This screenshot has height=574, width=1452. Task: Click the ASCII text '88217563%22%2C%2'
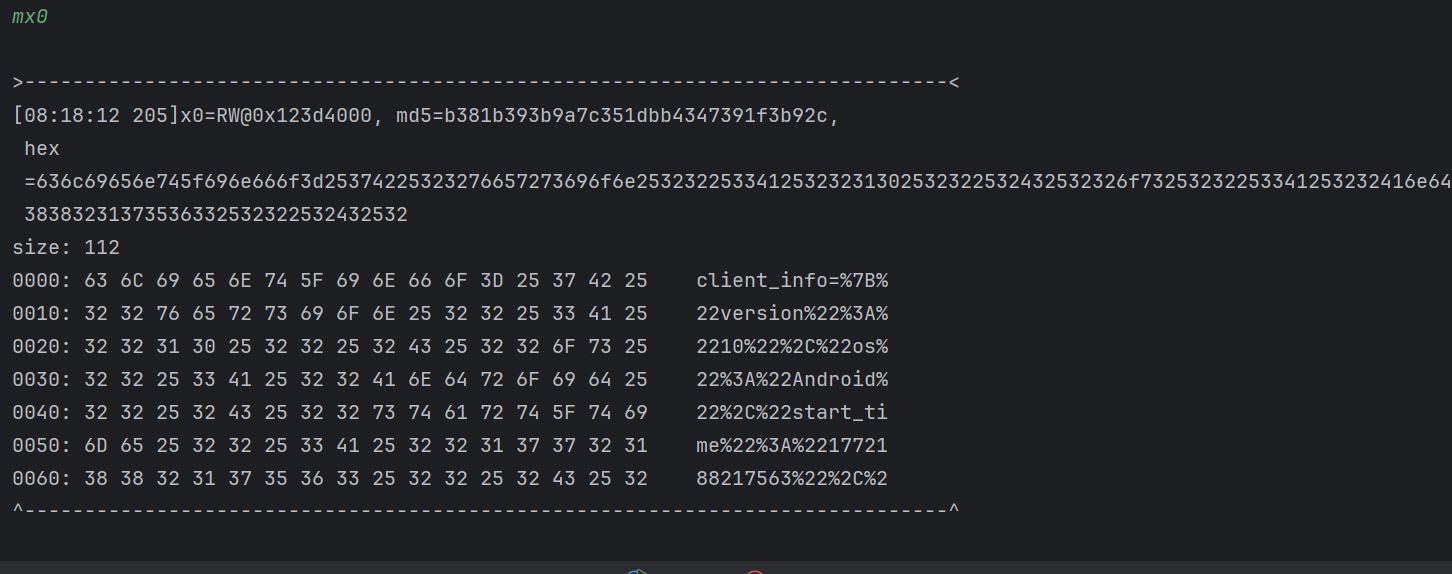point(792,479)
